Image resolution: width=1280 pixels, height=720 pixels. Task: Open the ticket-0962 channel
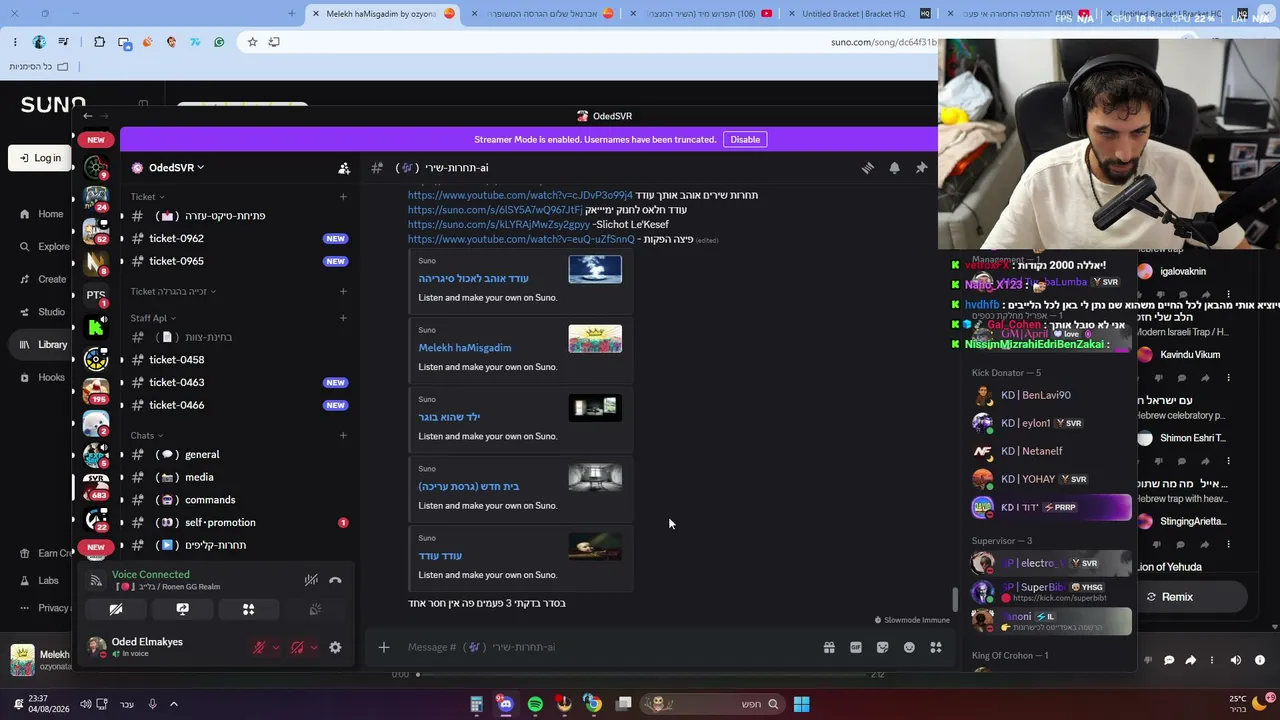pos(240,239)
